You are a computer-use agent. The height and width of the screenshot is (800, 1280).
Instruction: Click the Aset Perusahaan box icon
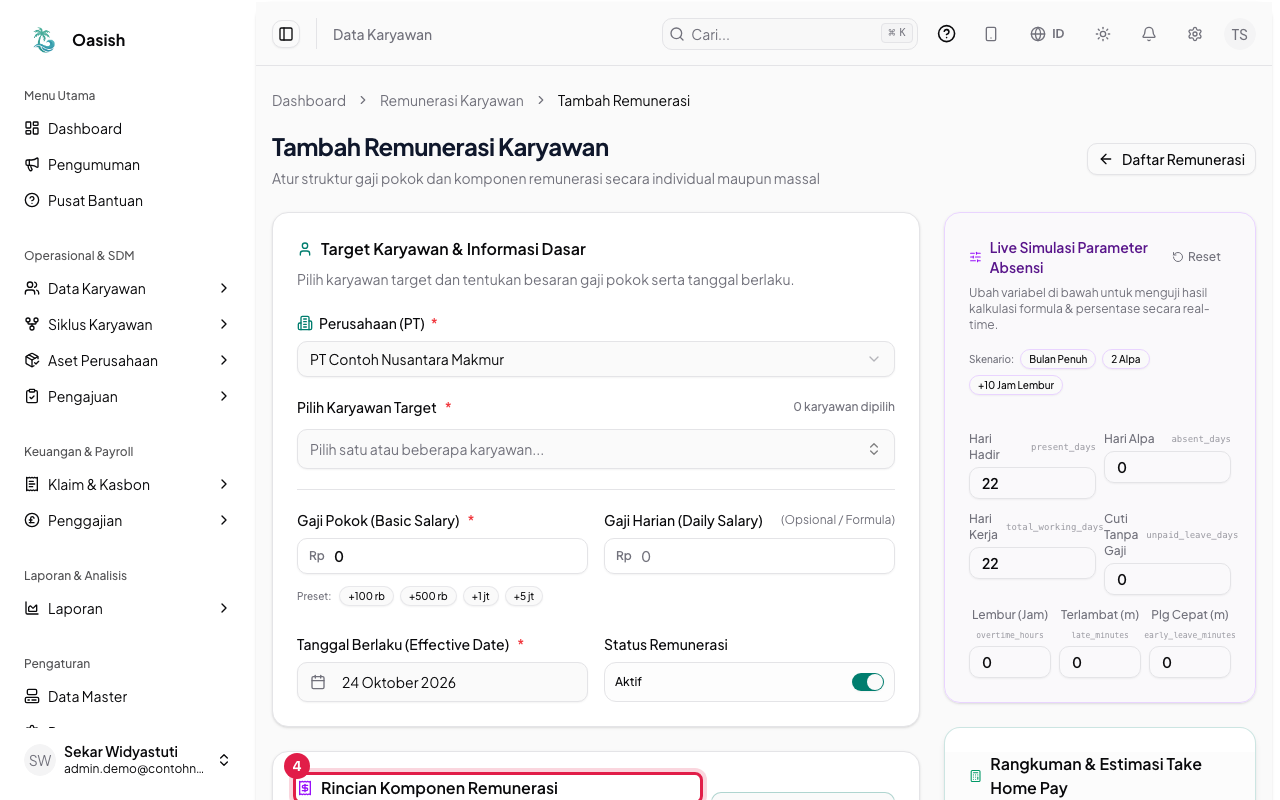(32, 360)
